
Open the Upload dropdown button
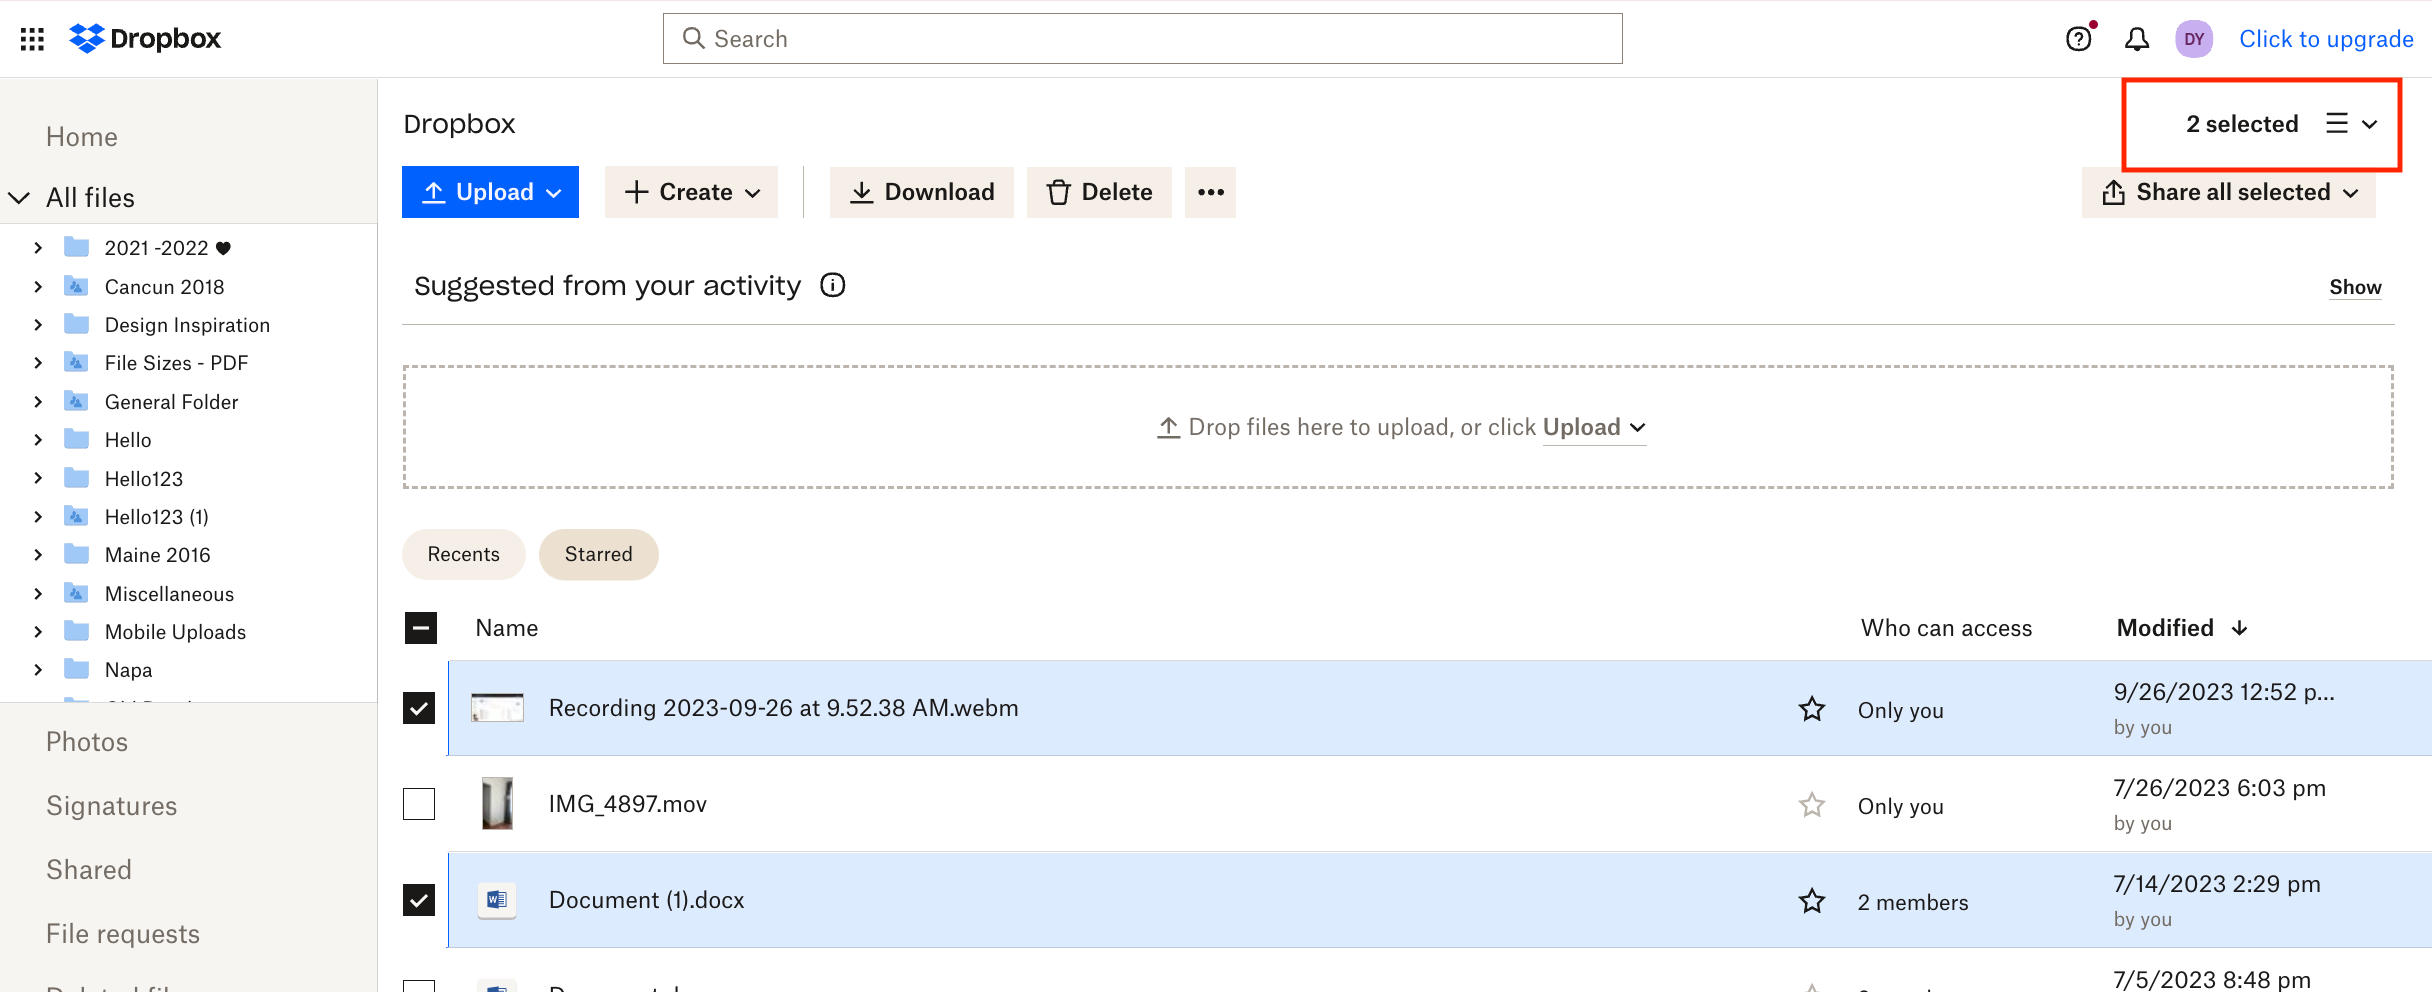coord(490,192)
